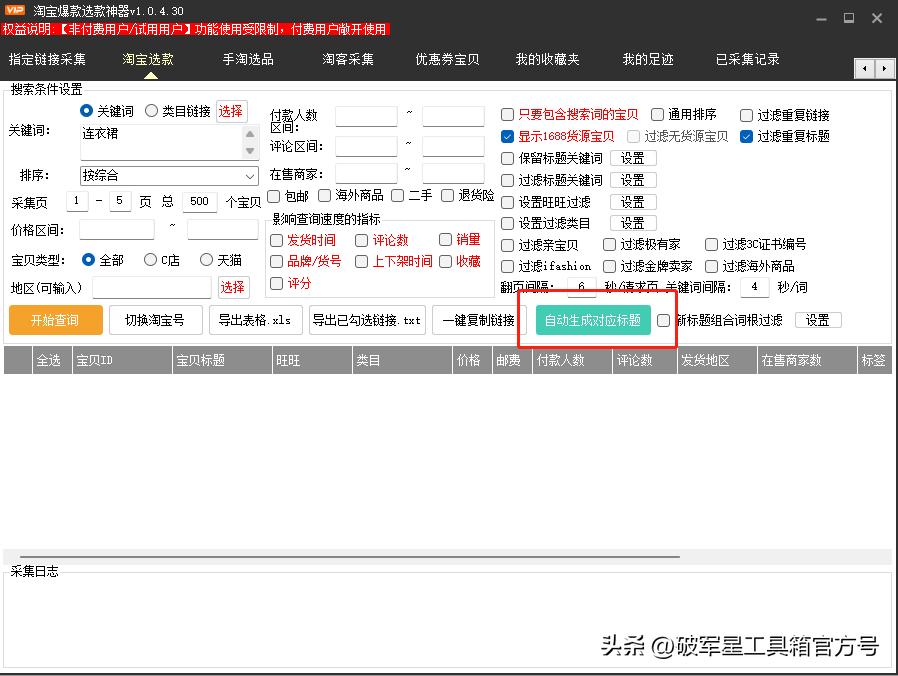This screenshot has height=676, width=898.
Task: Click the keyword box scroll-down arrow
Action: pyautogui.click(x=250, y=151)
